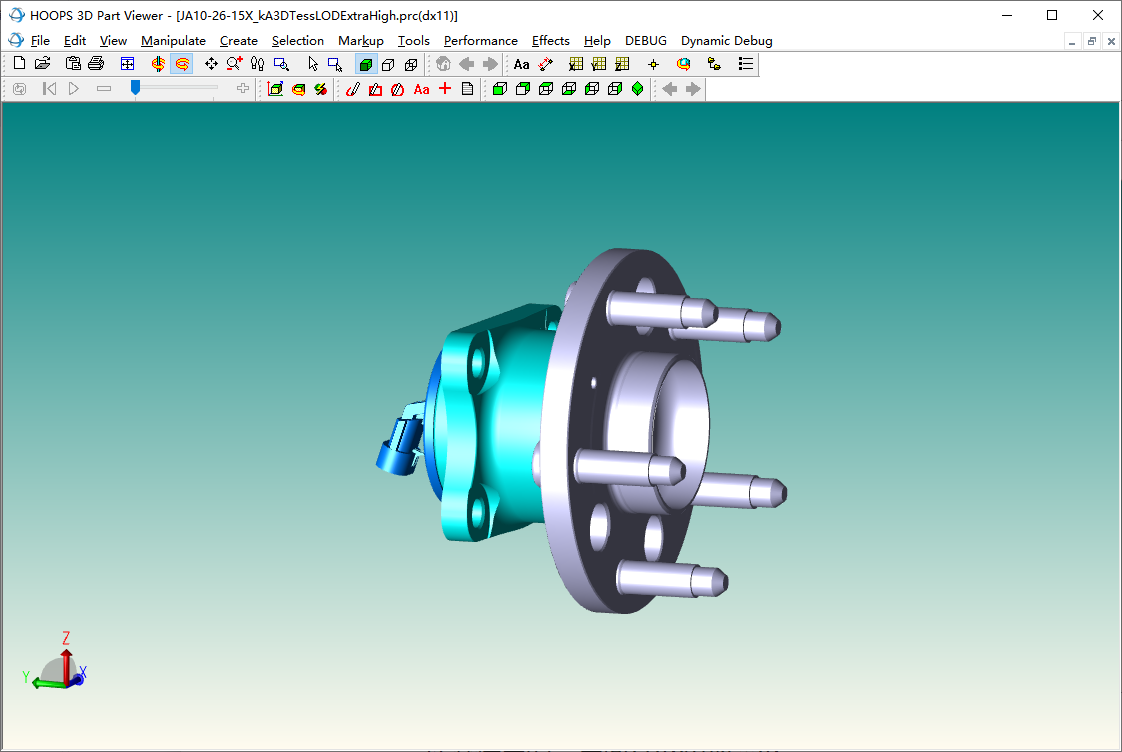The image size is (1122, 752).
Task: Open the yellow folder tree icon
Action: pyautogui.click(x=714, y=64)
